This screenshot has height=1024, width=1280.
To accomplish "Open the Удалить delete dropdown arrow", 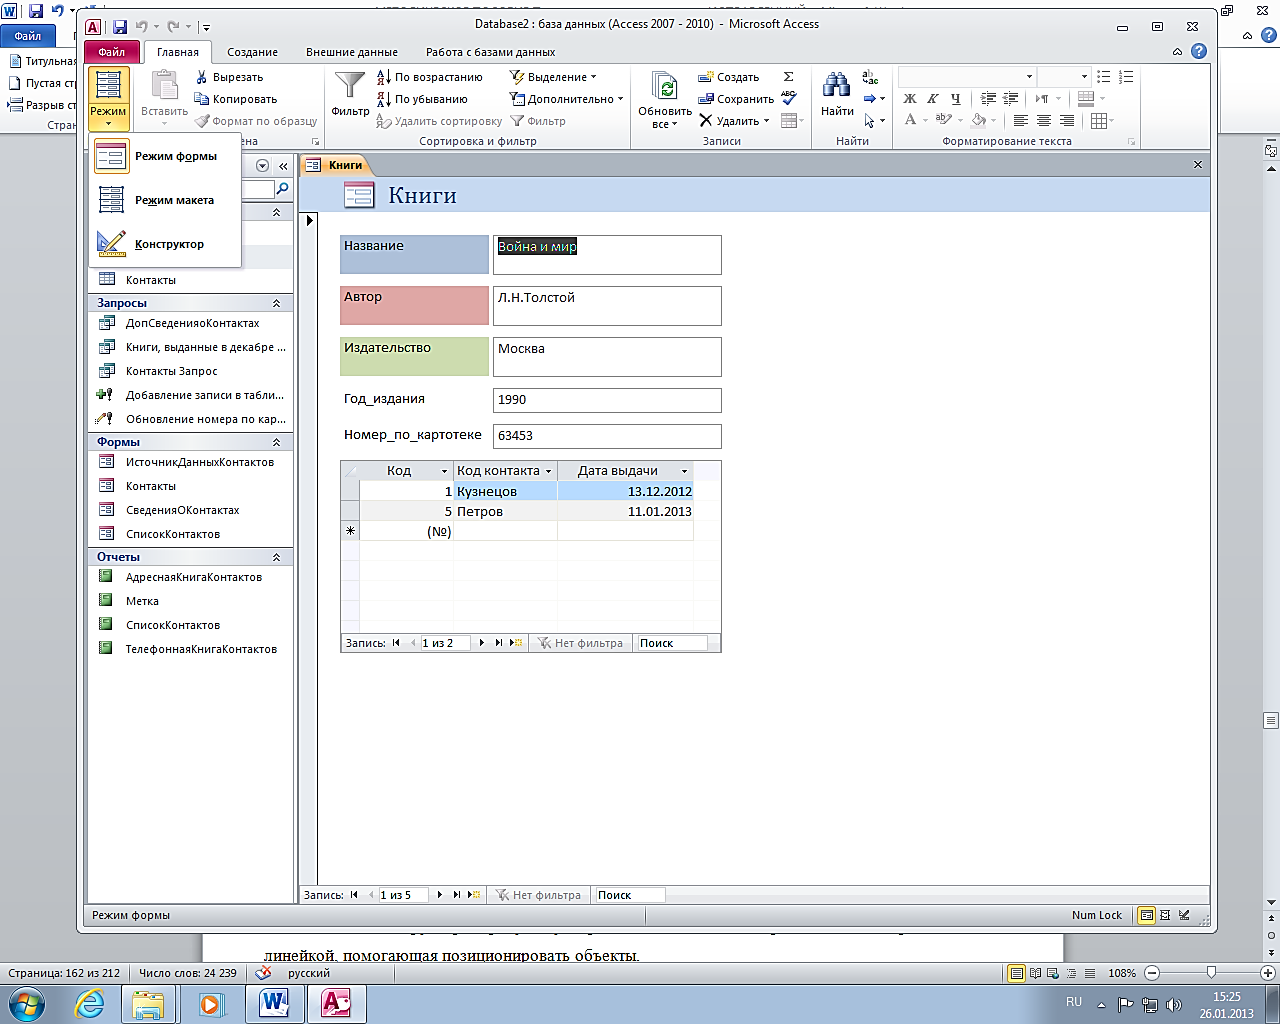I will tap(767, 121).
